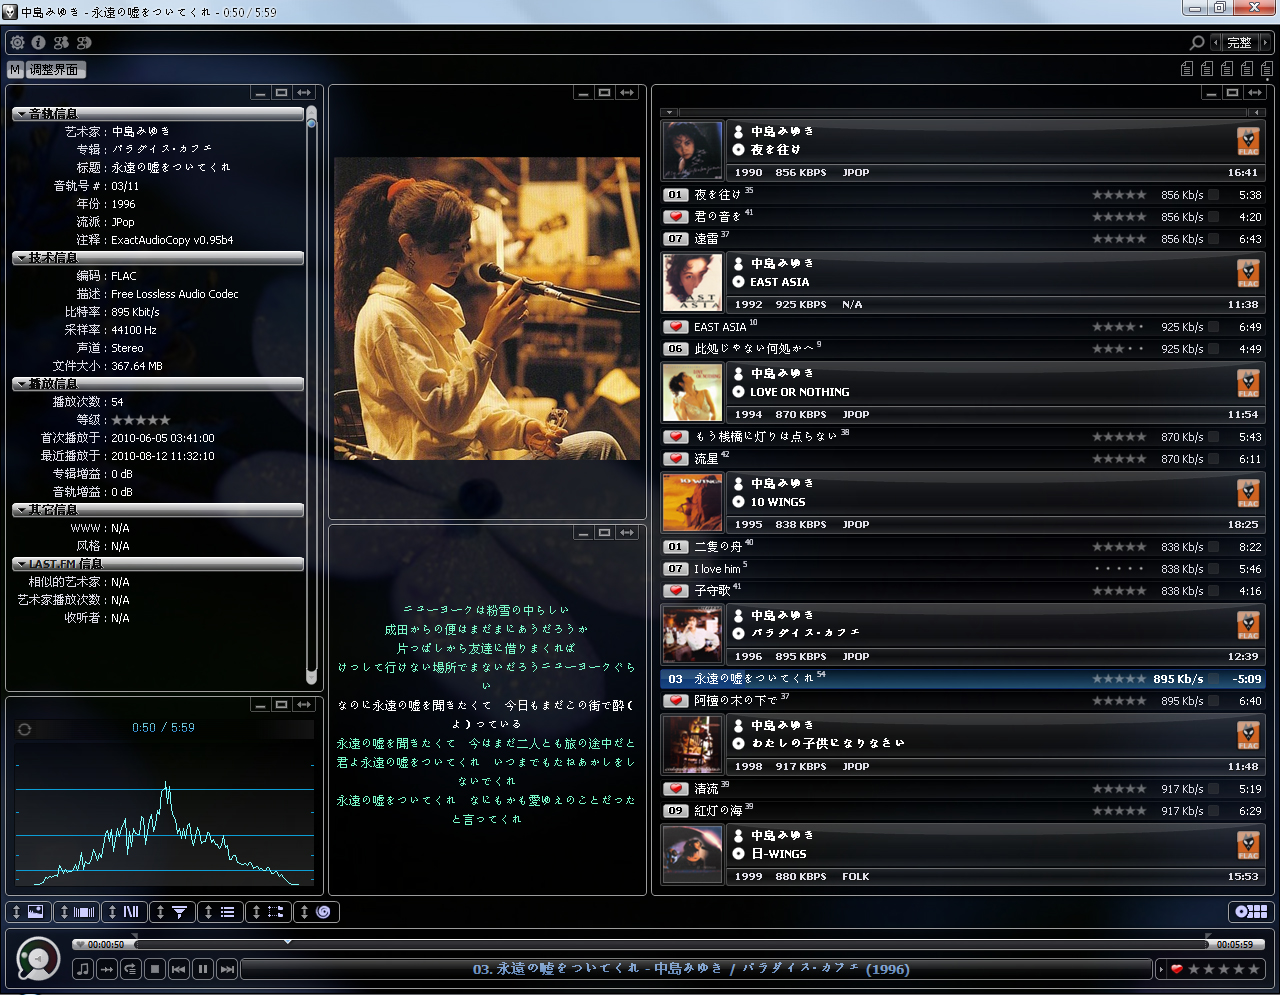
Task: Toggle heart on track 君の音を
Action: pos(676,217)
